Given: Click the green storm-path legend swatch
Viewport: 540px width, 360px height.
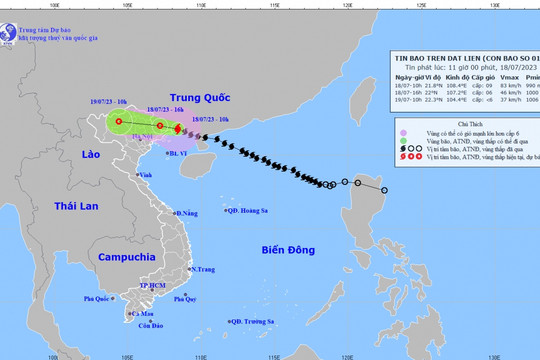Looking at the screenshot, I should pos(403,141).
